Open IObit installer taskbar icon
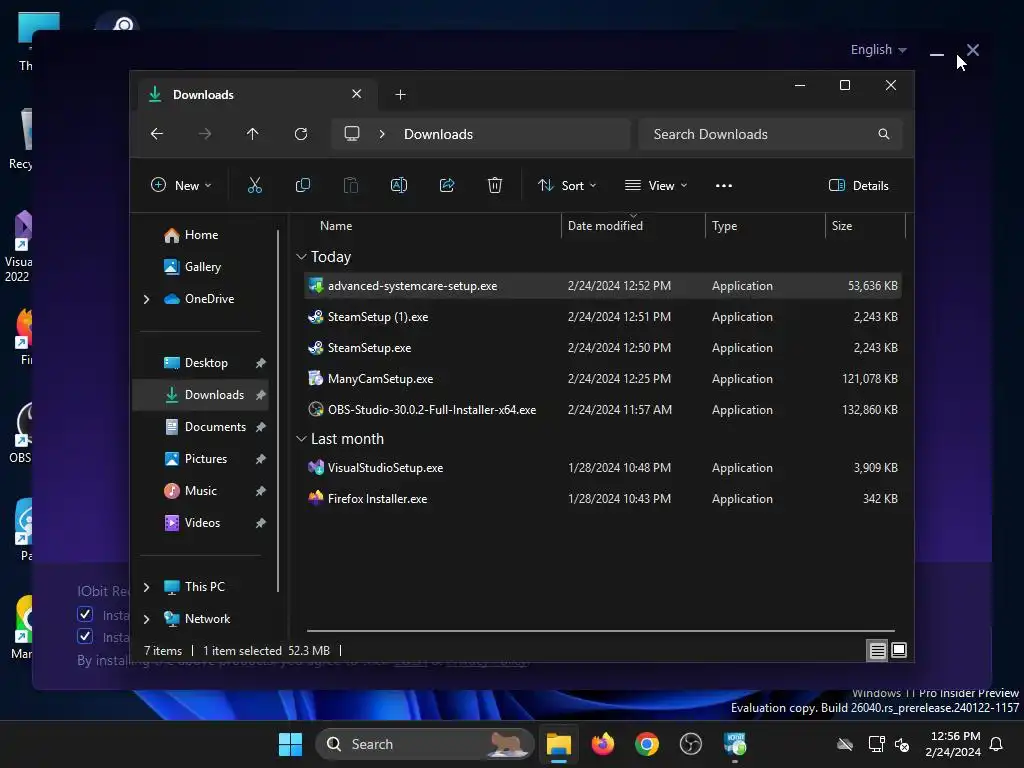 click(735, 744)
